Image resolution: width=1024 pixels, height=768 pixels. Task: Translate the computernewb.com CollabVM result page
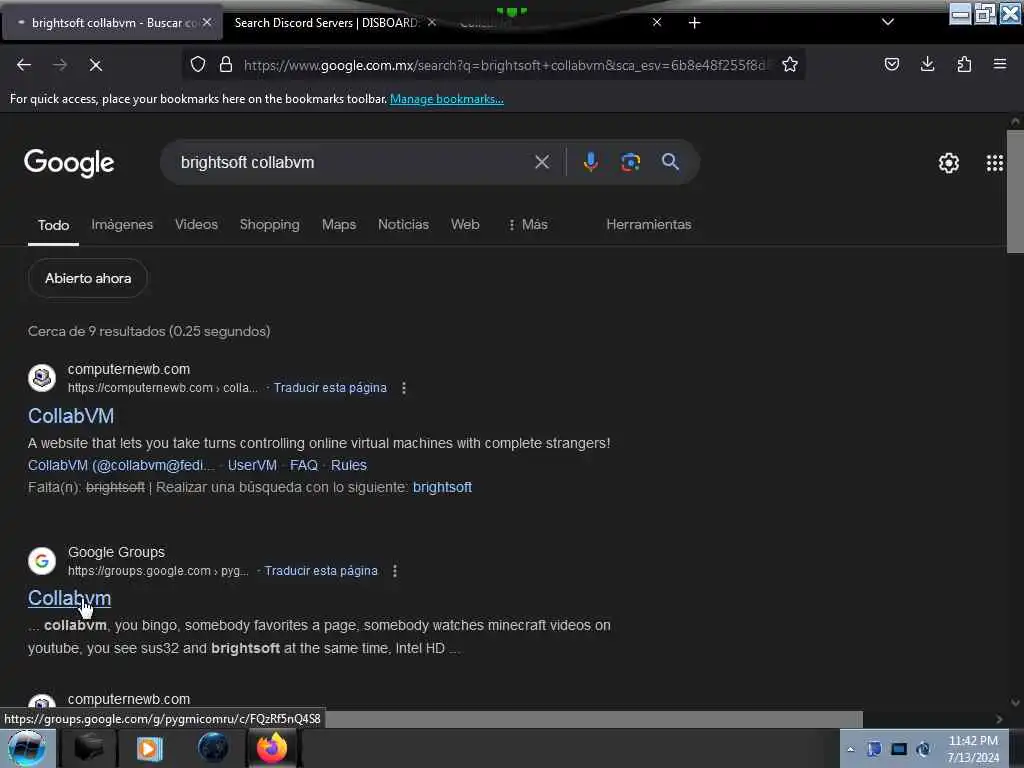[x=330, y=388]
